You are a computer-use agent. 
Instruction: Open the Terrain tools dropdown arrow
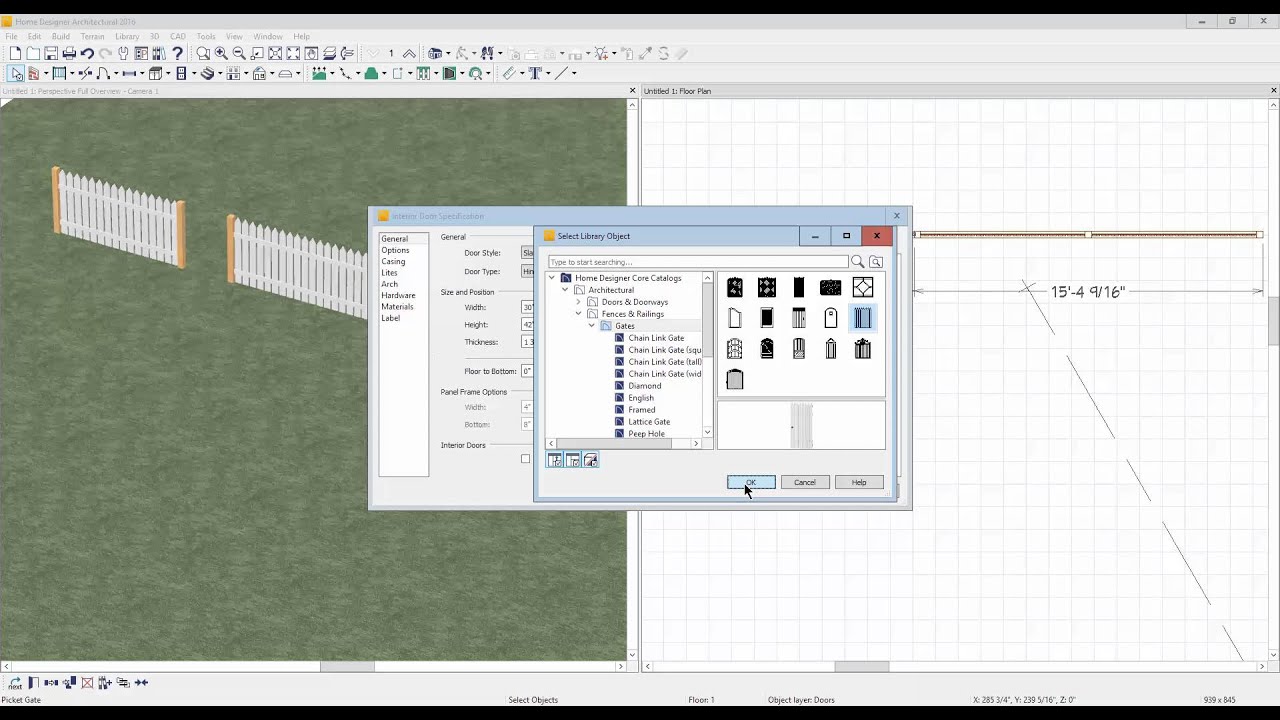coord(333,73)
